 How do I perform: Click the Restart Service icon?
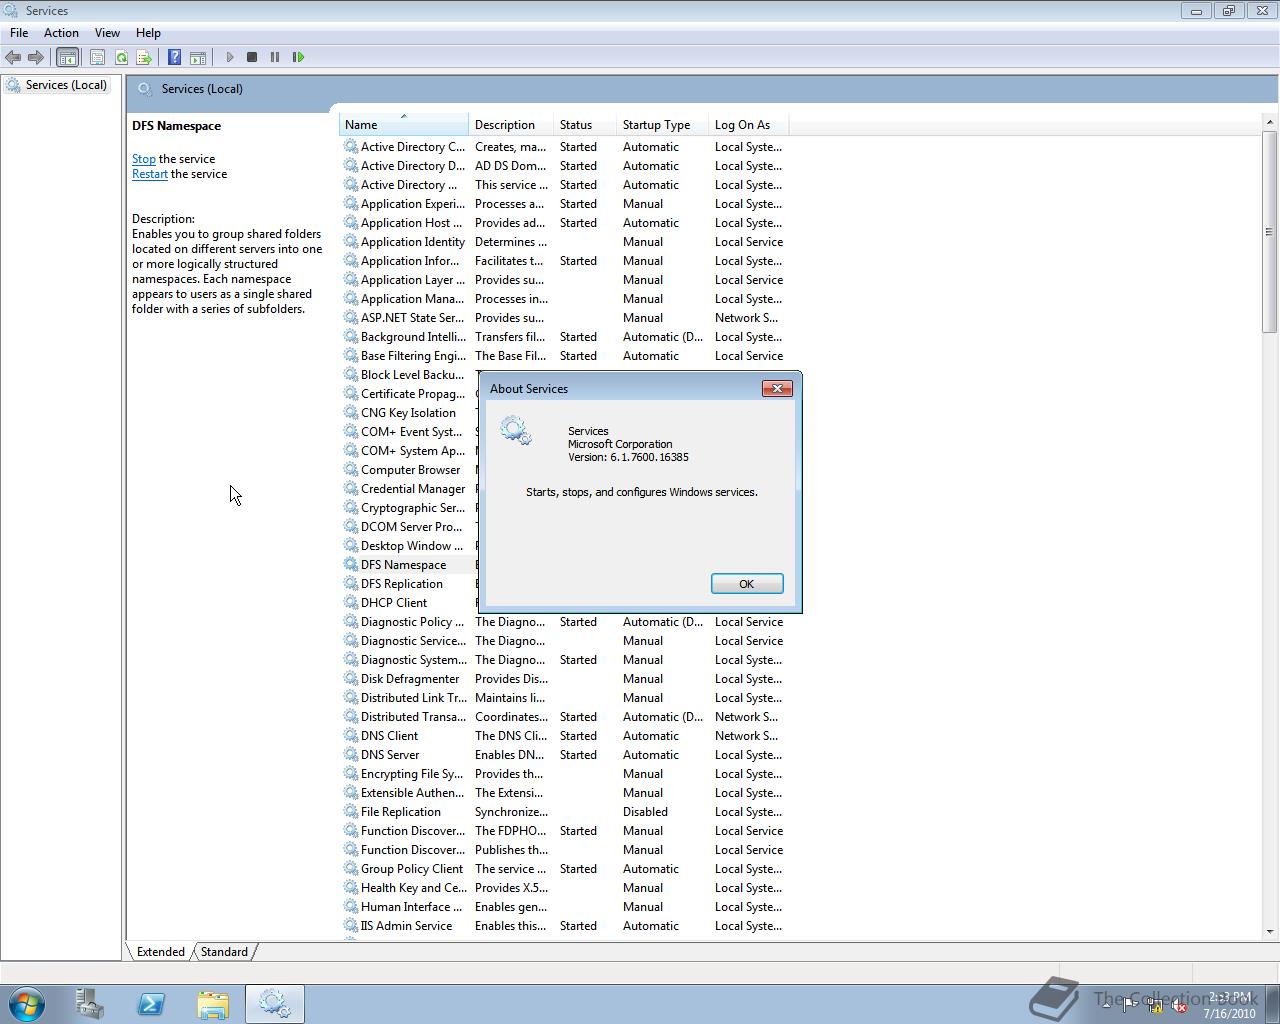pyautogui.click(x=298, y=57)
